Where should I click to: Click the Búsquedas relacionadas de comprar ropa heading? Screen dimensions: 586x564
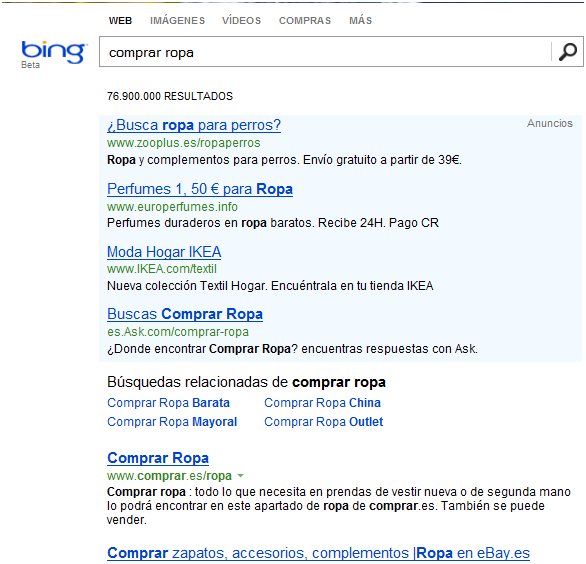(x=246, y=382)
